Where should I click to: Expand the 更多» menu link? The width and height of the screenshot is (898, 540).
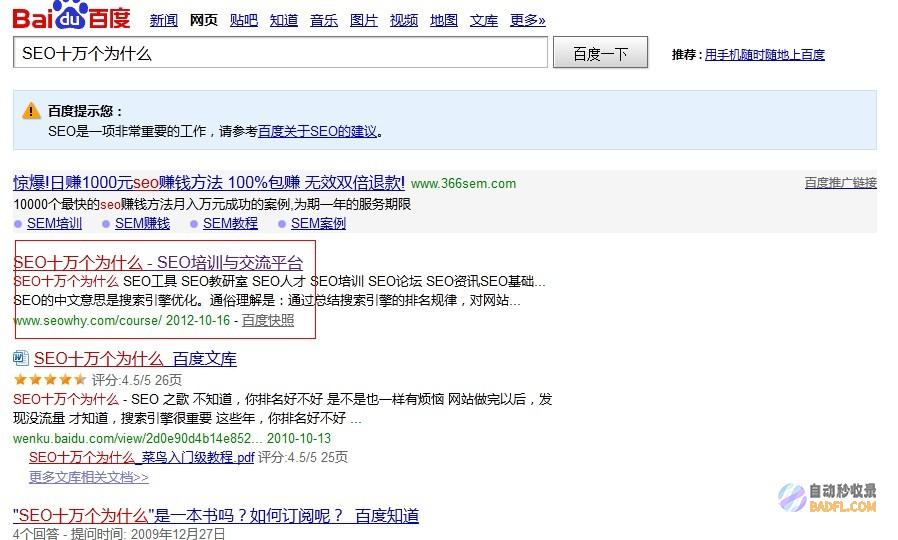point(527,20)
